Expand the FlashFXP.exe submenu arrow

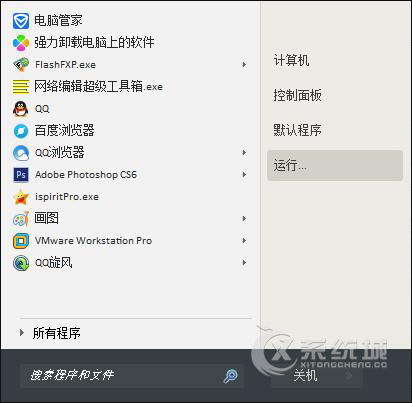pyautogui.click(x=244, y=65)
